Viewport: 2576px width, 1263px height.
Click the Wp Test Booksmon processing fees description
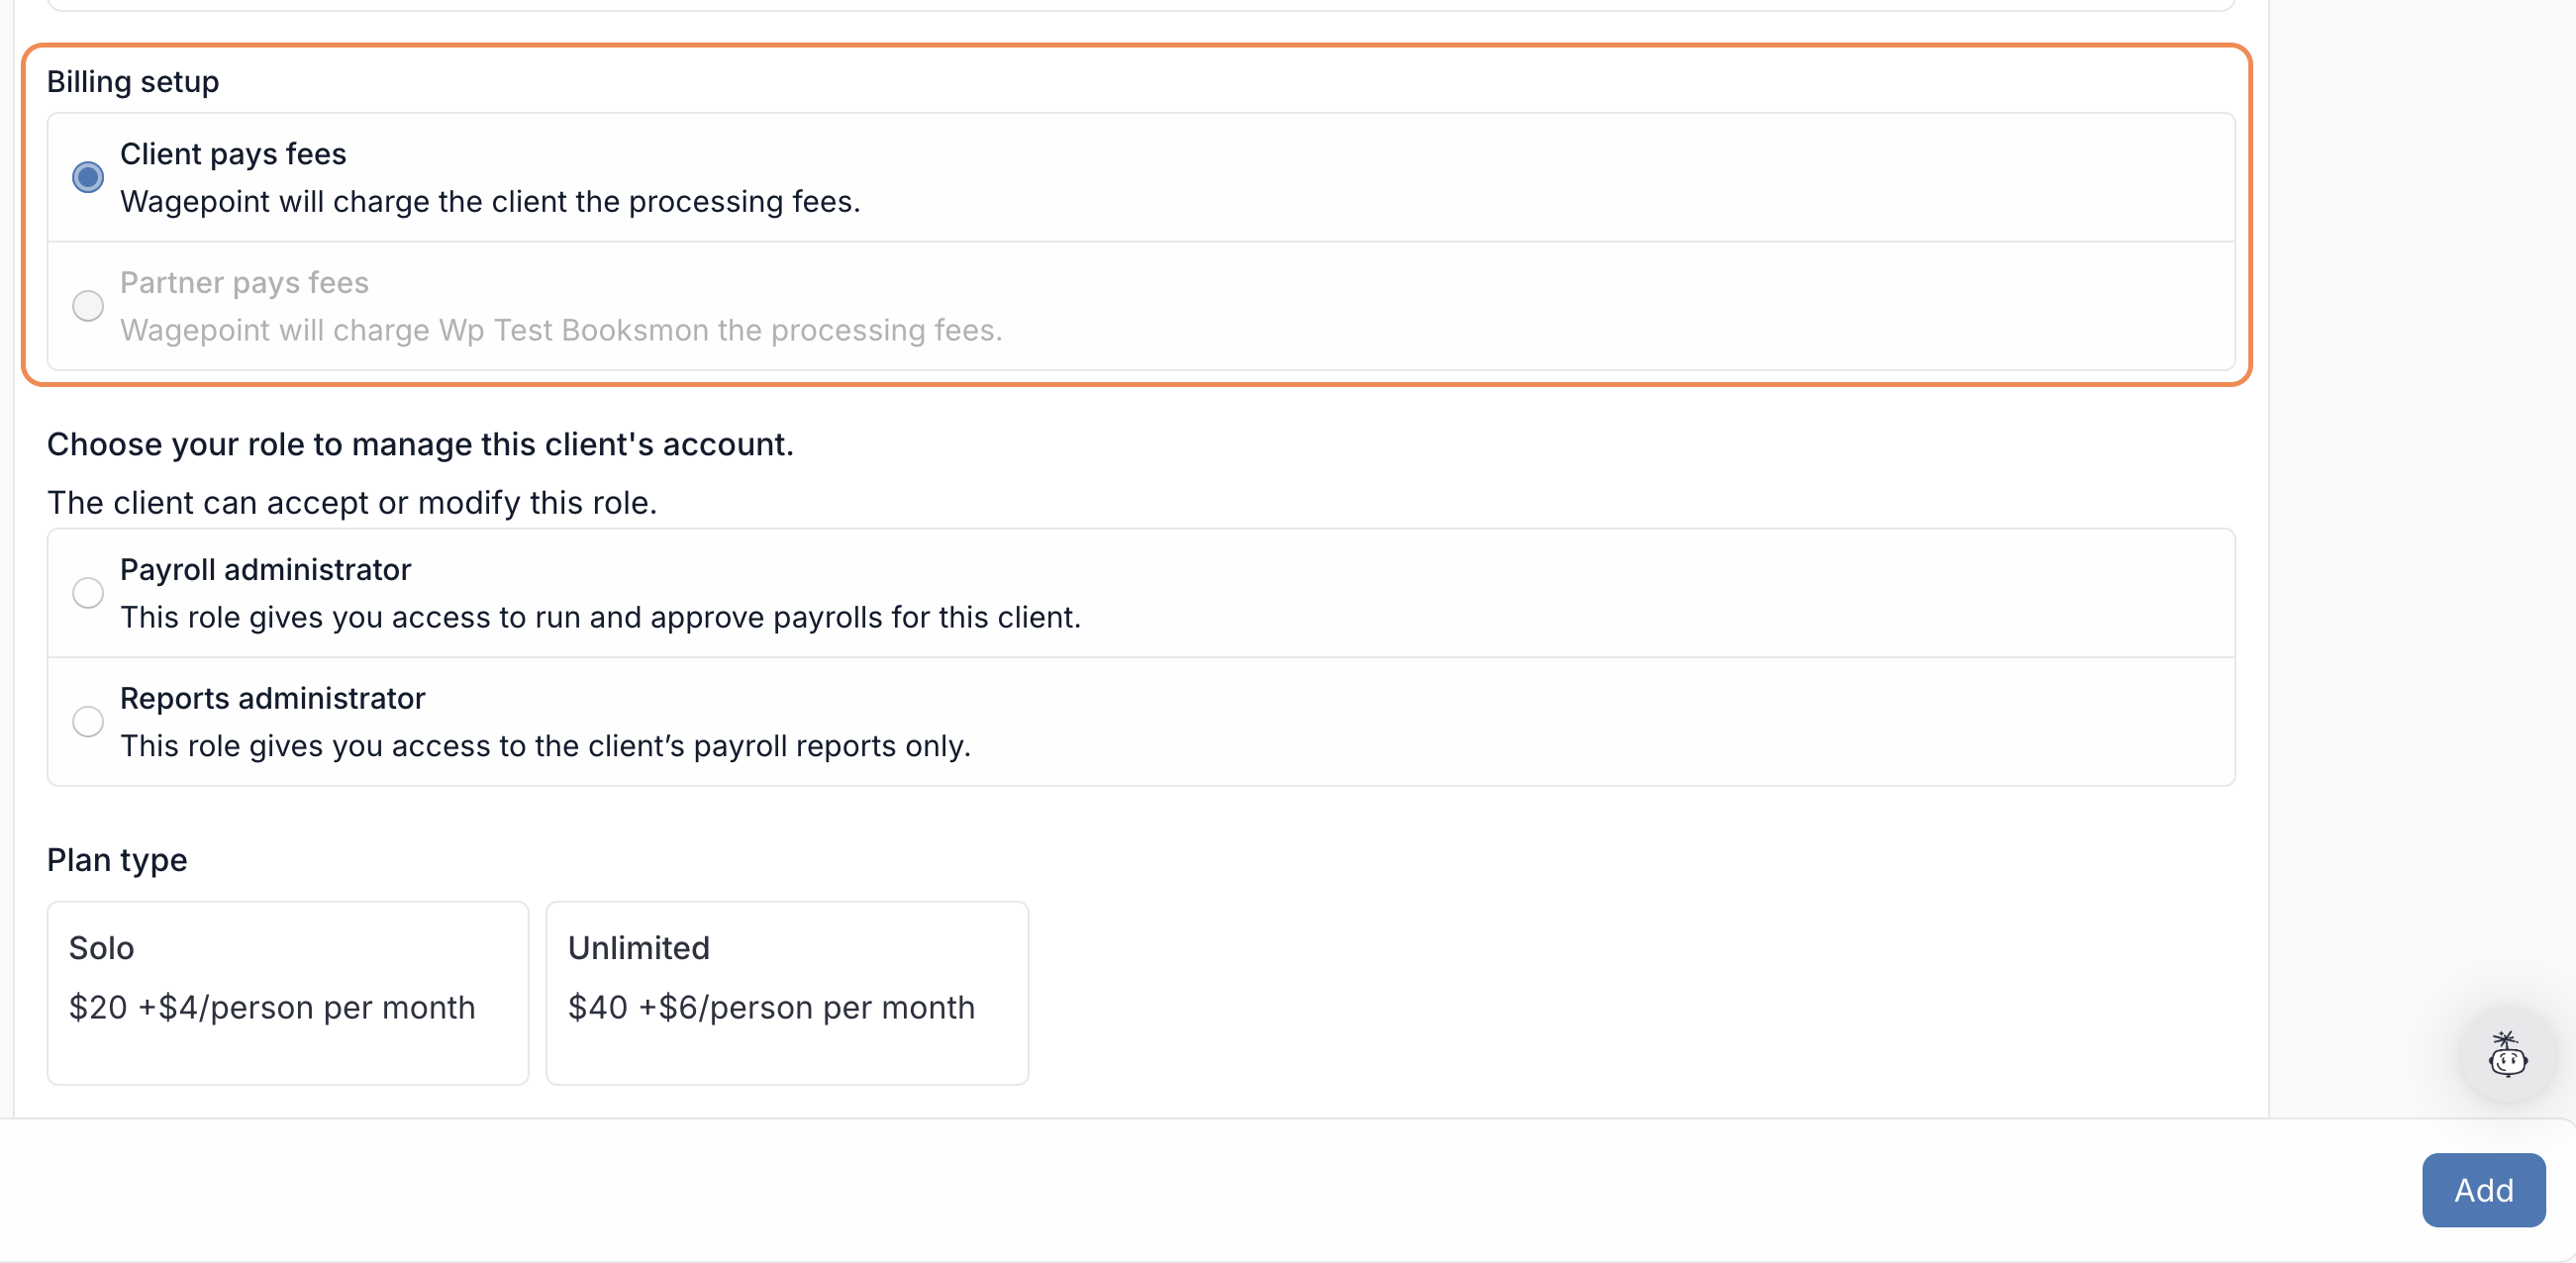[x=561, y=330]
